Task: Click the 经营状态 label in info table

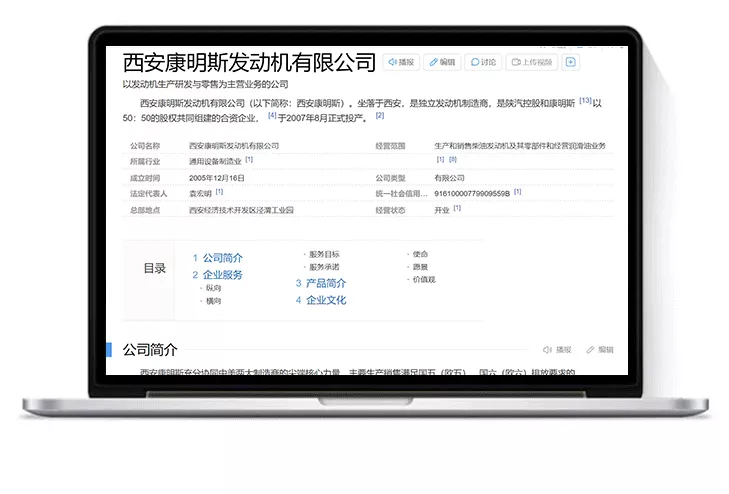Action: [391, 210]
